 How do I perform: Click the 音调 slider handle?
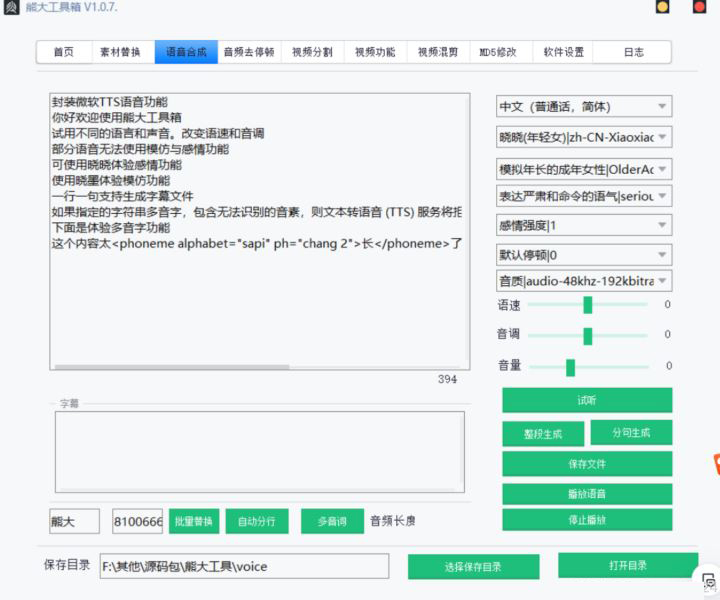pos(588,336)
